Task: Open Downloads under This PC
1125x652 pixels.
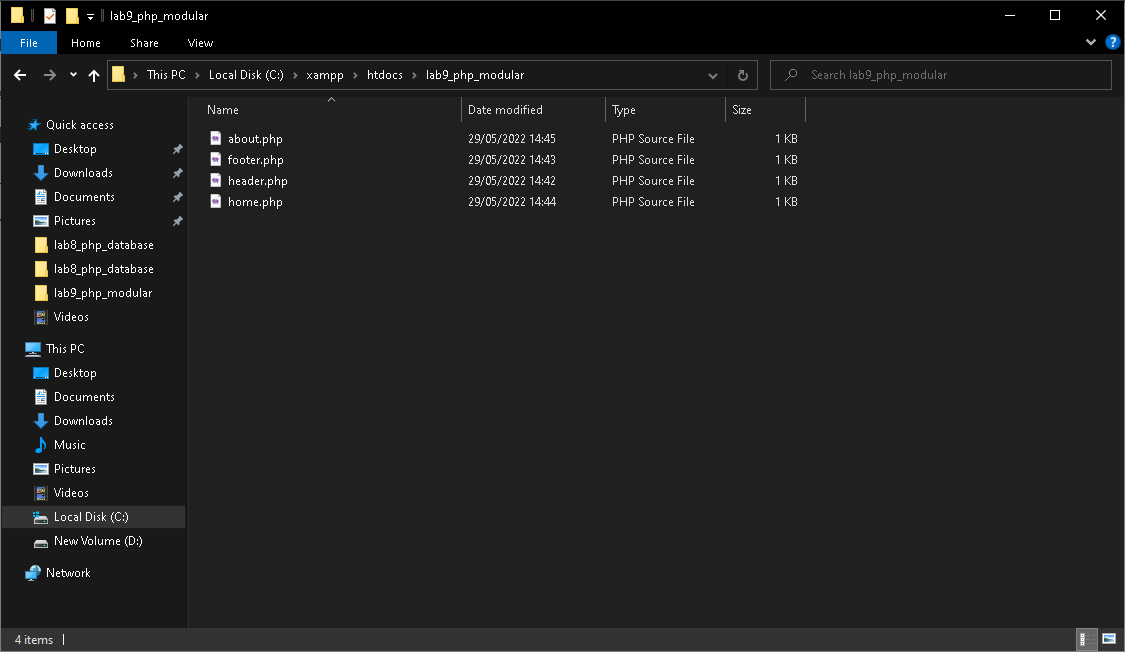Action: tap(83, 421)
